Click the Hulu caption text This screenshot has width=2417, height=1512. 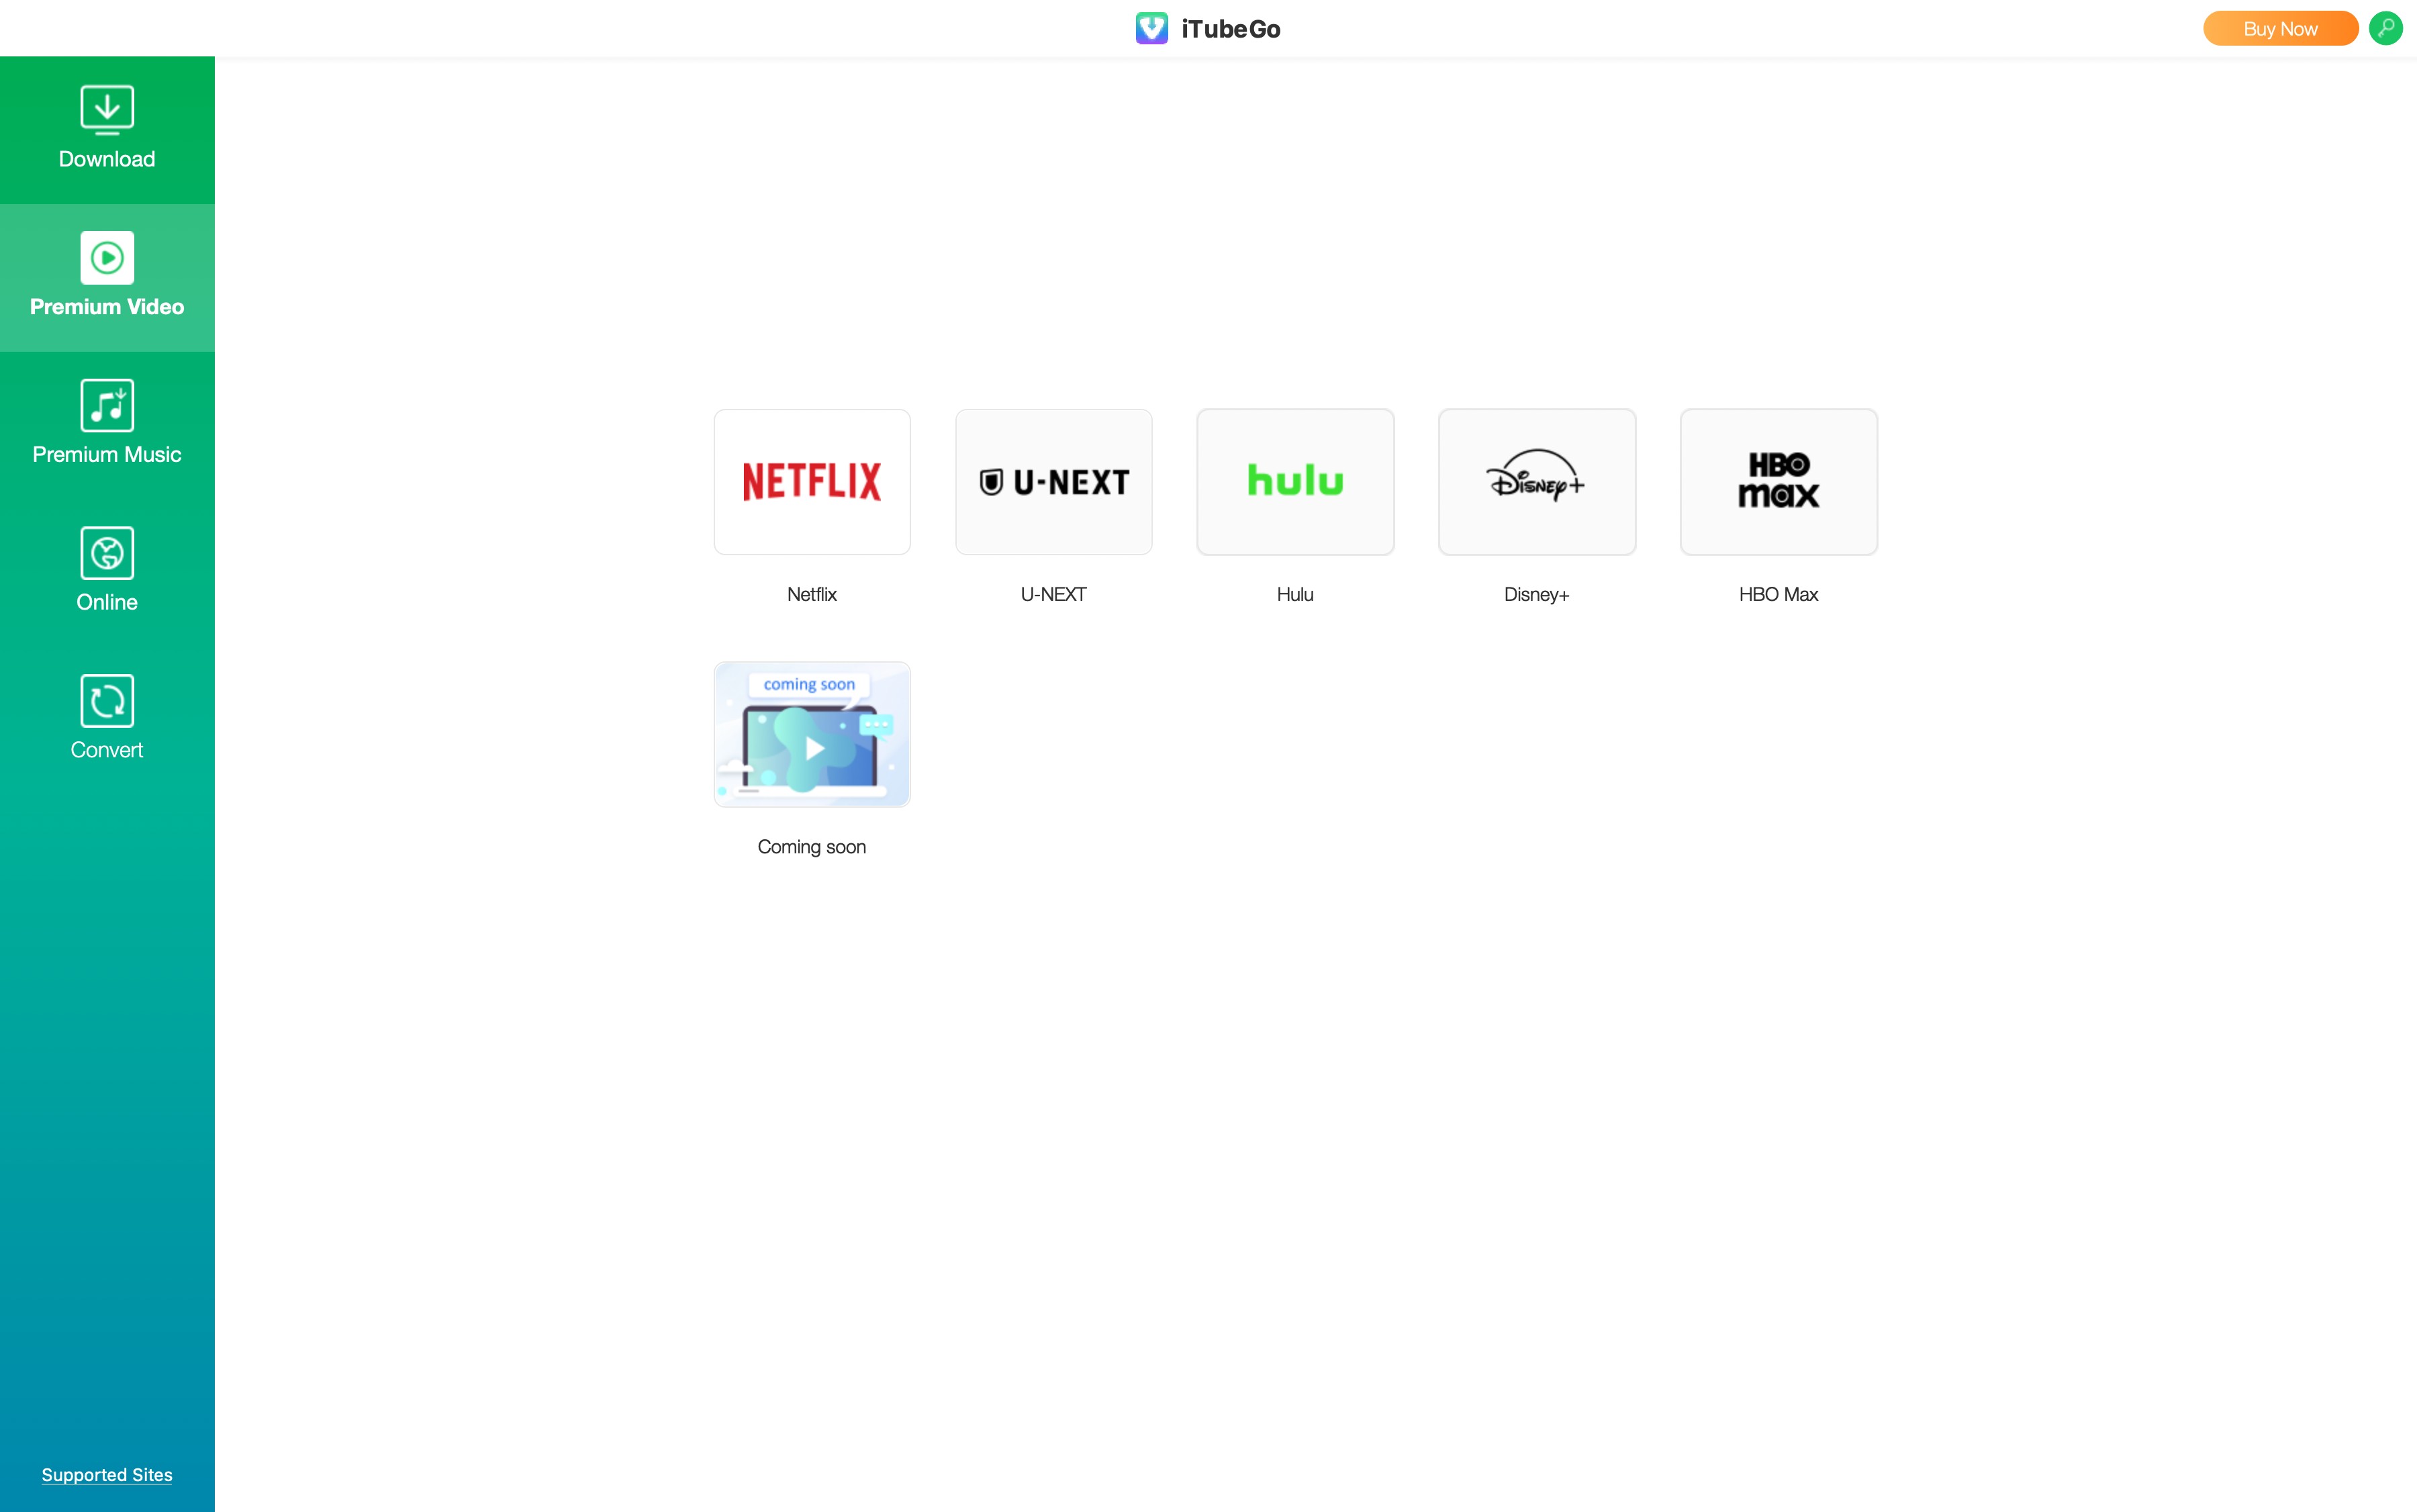pyautogui.click(x=1295, y=594)
